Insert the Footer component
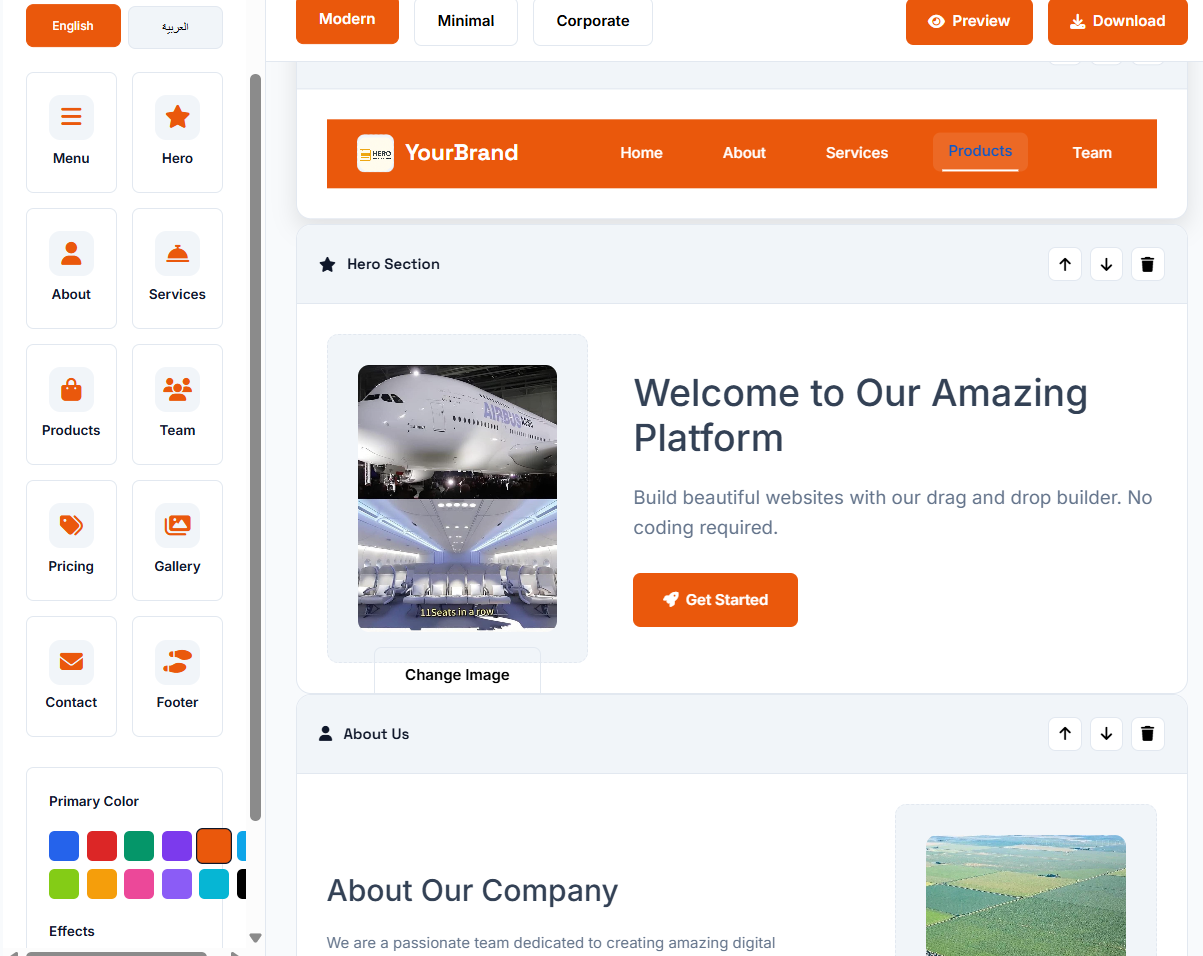Screen dimensions: 1203x956 click(177, 676)
